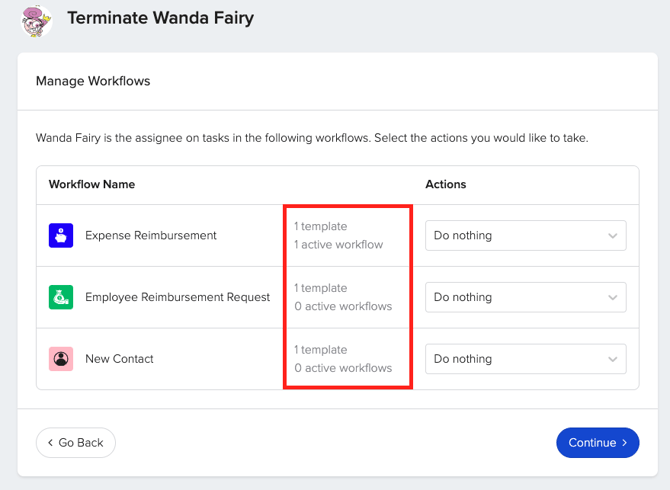Viewport: 670px width, 490px height.
Task: Click the New Contact workflow name
Action: (119, 359)
